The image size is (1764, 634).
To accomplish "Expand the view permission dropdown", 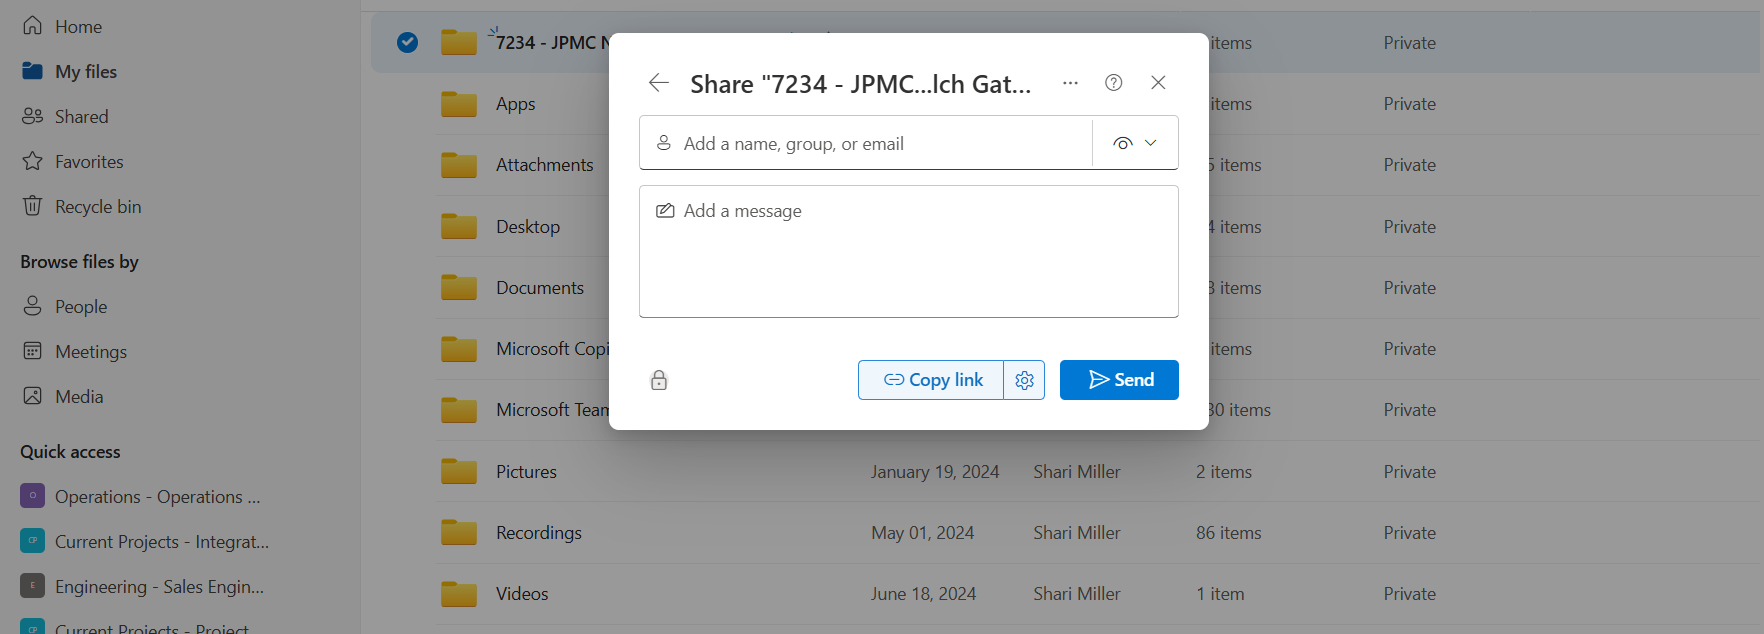I will (1135, 143).
